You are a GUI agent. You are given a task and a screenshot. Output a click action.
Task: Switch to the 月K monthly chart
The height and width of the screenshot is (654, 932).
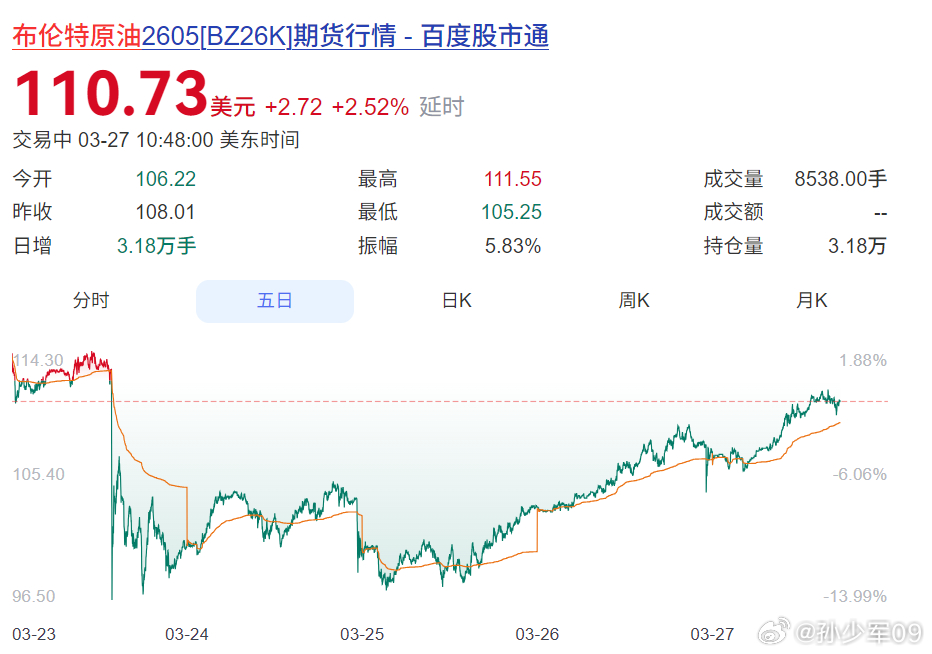(811, 299)
